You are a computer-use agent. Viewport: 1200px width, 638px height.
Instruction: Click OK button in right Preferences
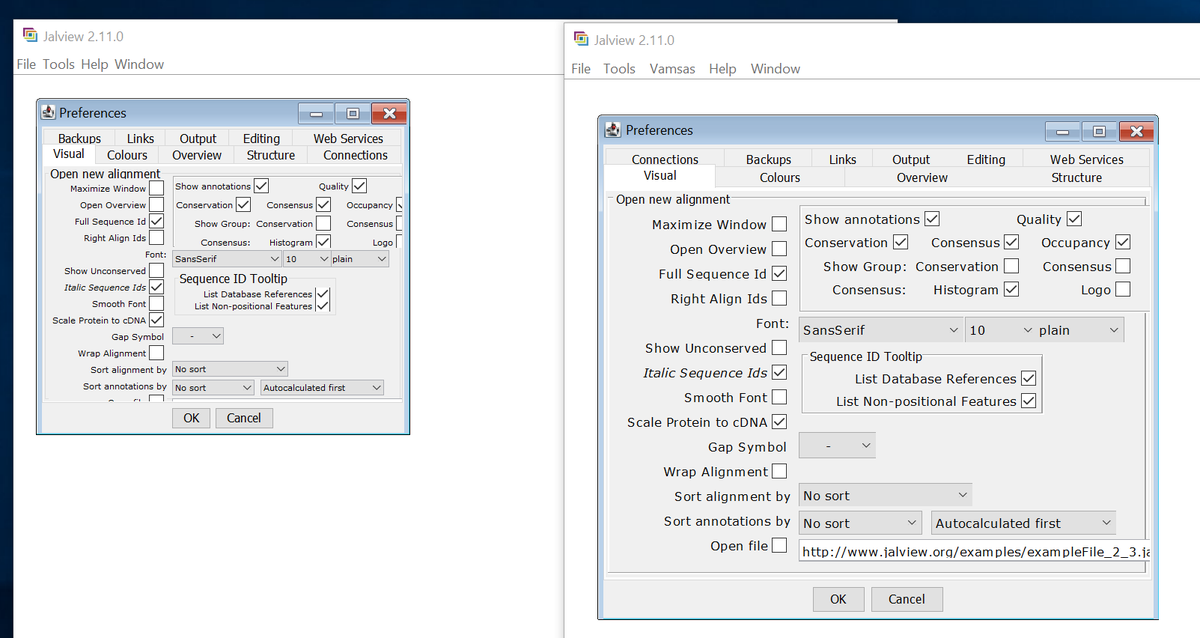(838, 599)
